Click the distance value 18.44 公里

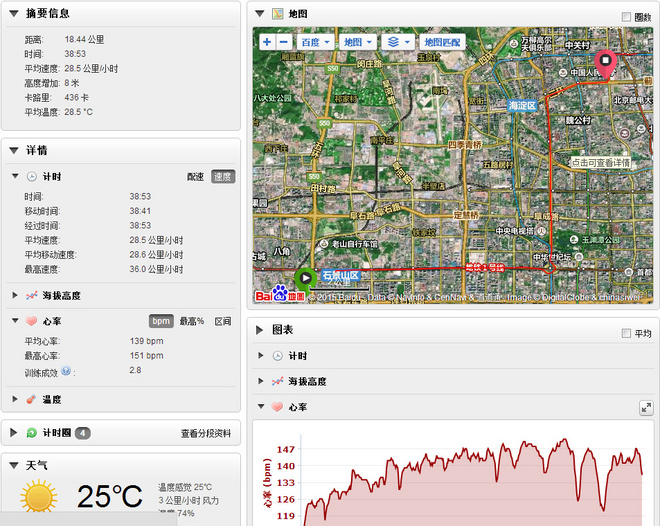pos(84,40)
